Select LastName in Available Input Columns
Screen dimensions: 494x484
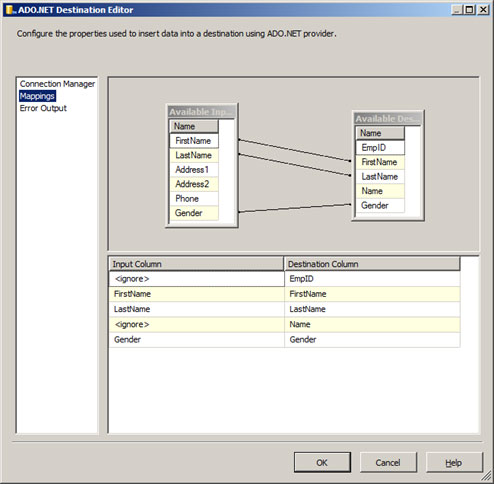pos(194,155)
